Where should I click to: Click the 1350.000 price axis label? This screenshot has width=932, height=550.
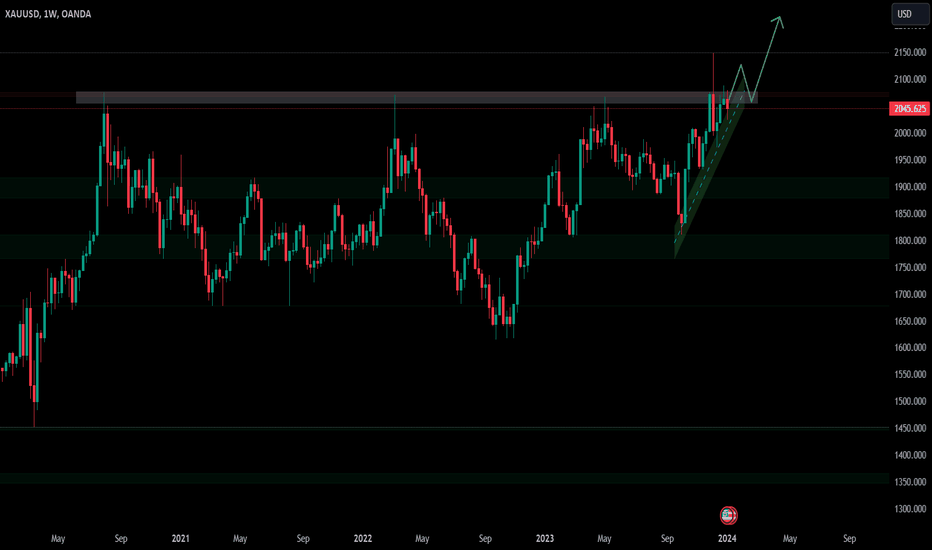point(910,482)
